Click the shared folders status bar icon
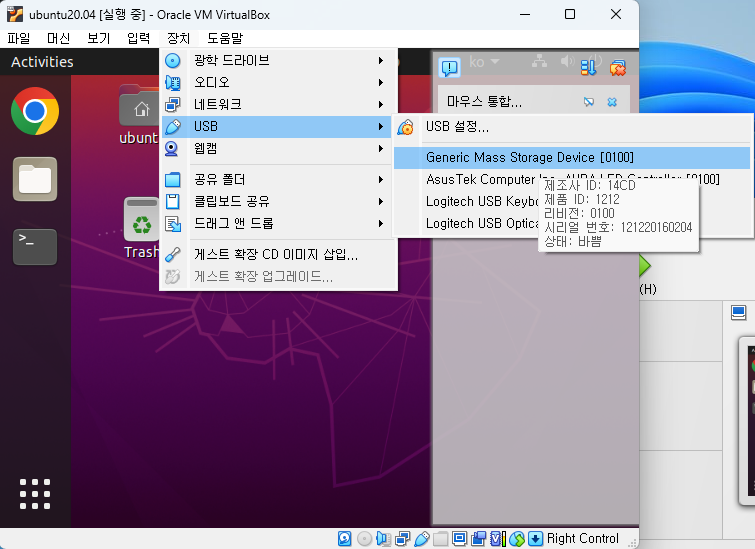The height and width of the screenshot is (549, 755). click(x=441, y=538)
